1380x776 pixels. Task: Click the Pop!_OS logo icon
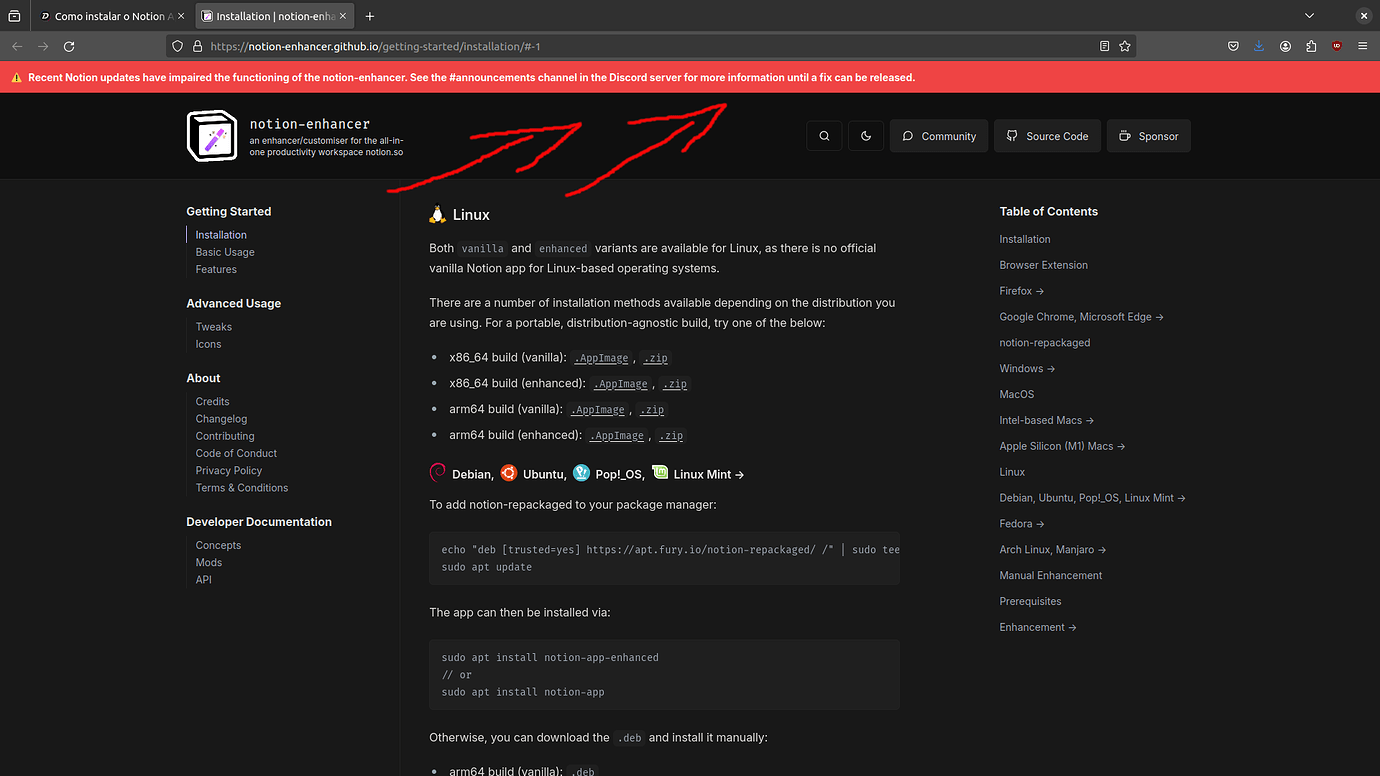coord(581,472)
